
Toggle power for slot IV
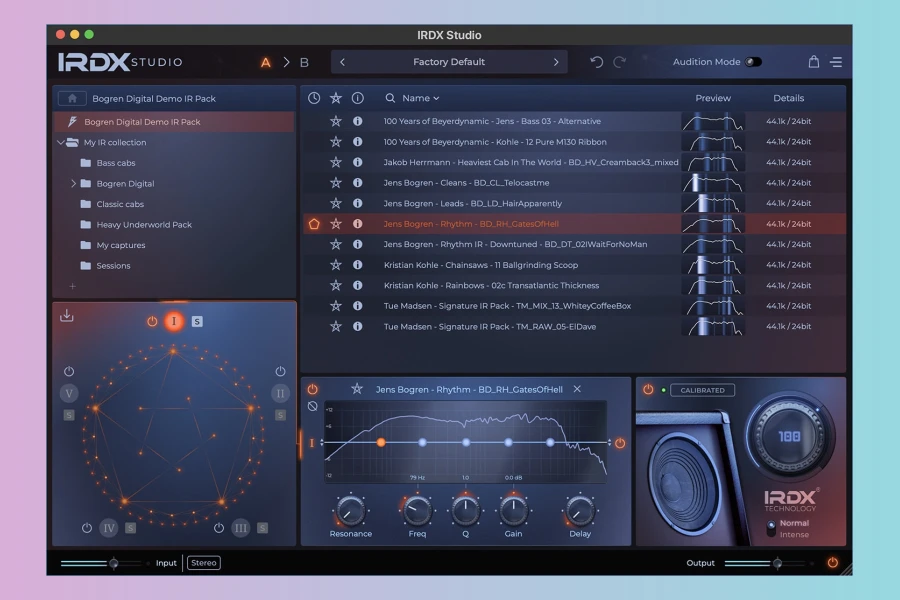point(87,528)
